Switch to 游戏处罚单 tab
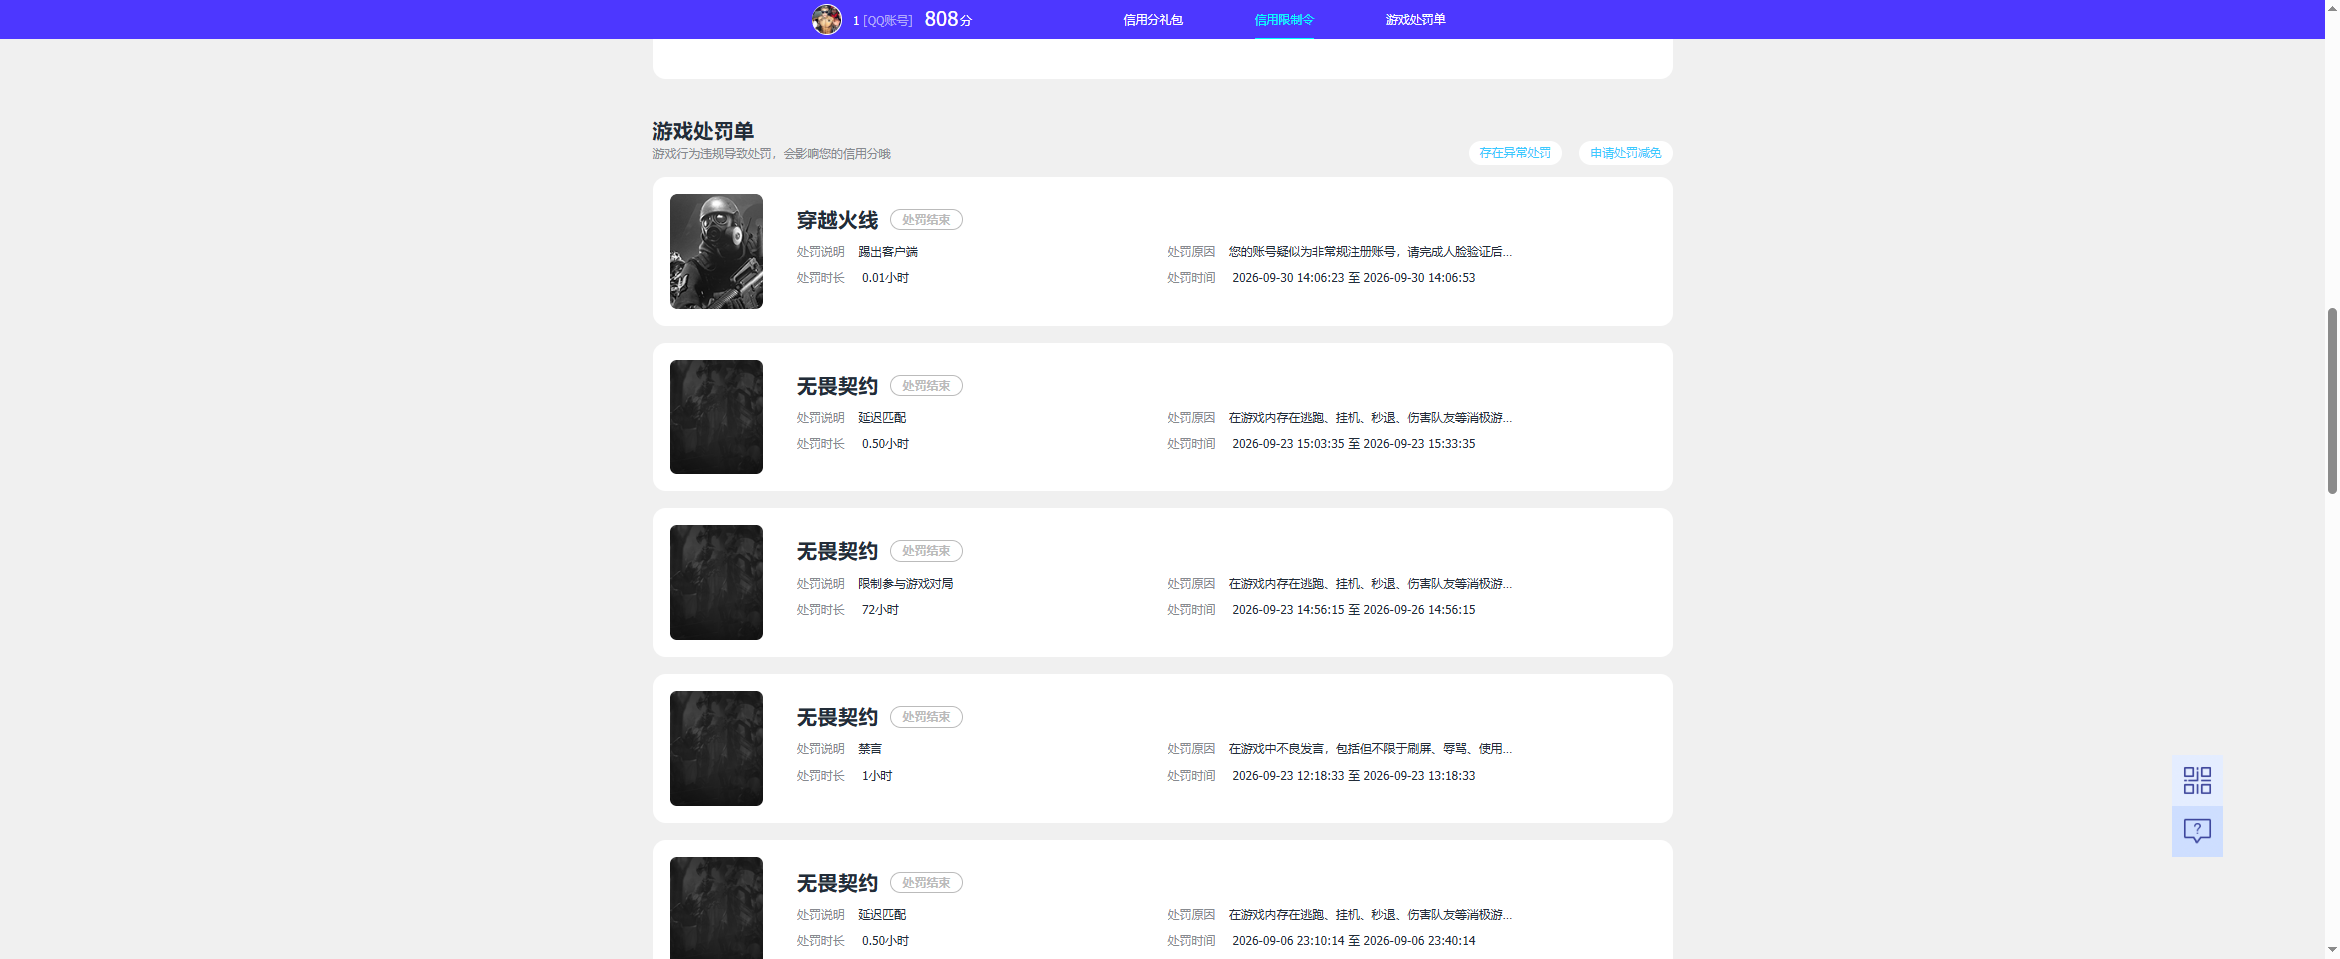The height and width of the screenshot is (959, 2340). pos(1415,20)
